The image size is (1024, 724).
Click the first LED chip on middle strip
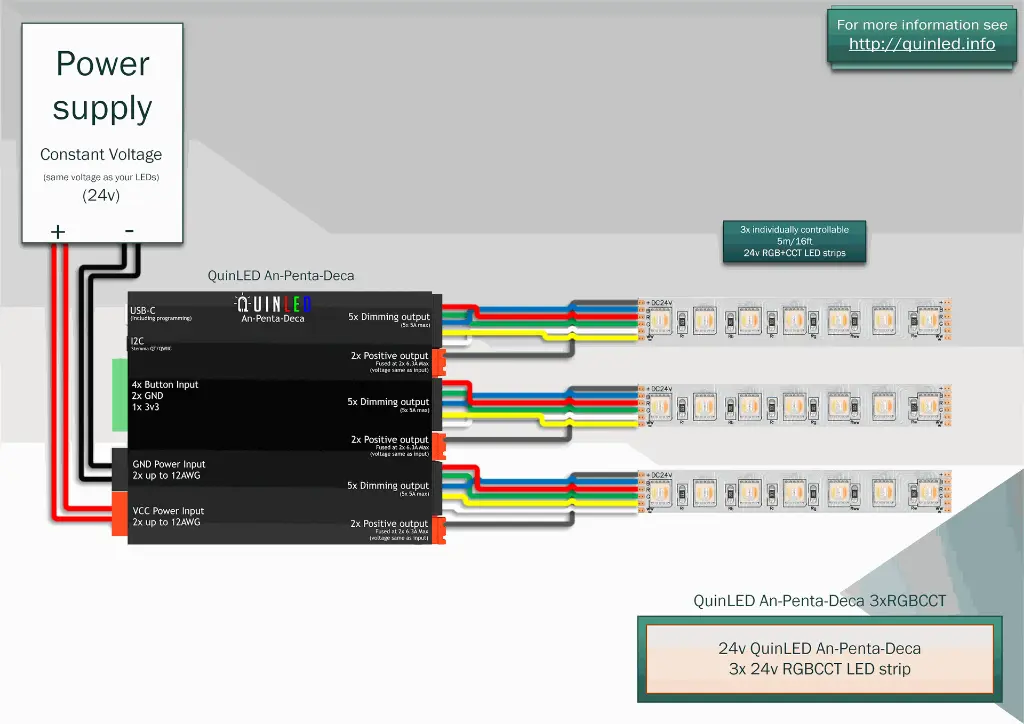tap(660, 407)
